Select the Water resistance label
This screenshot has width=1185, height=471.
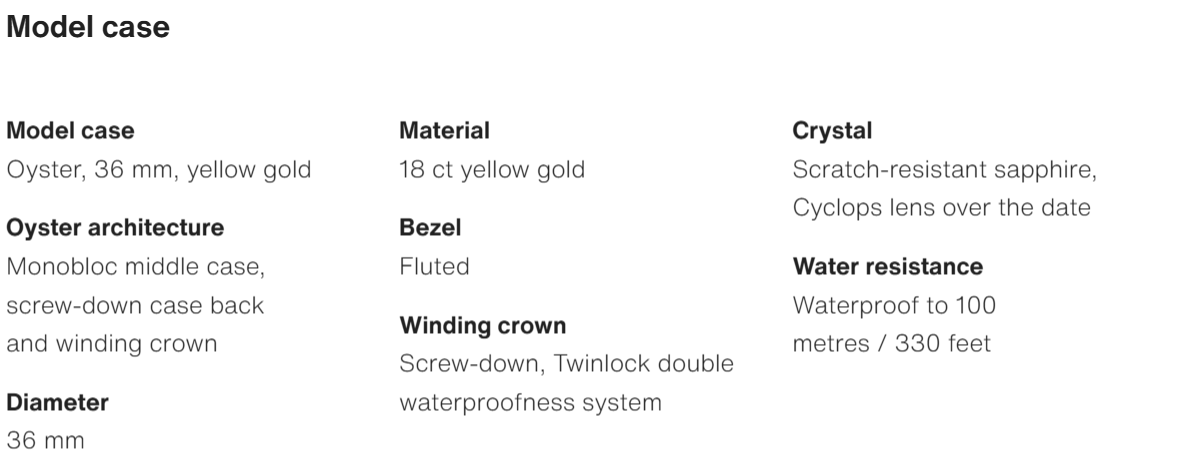(888, 267)
